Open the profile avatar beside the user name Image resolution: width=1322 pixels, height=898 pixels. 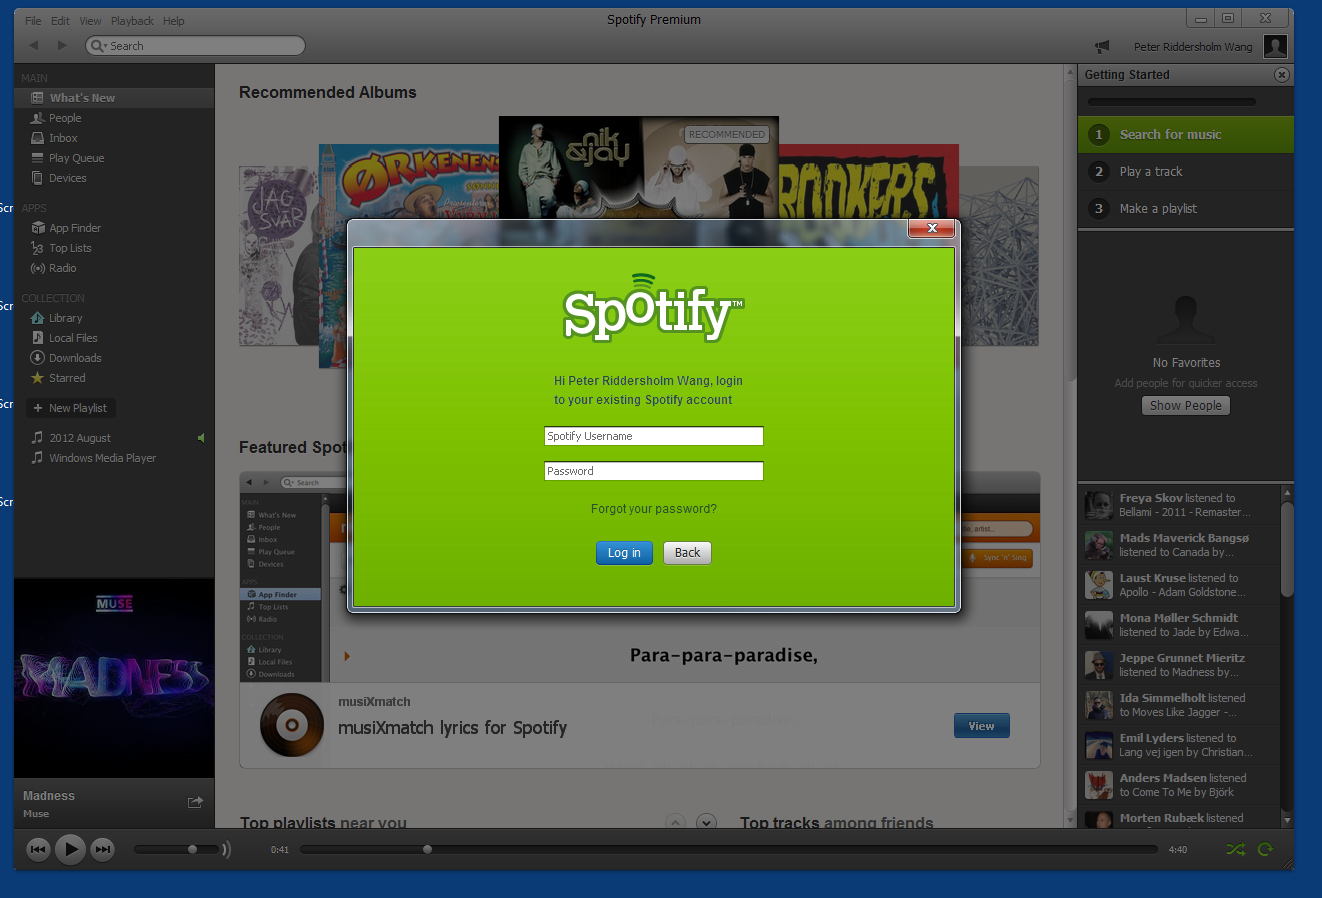coord(1275,46)
